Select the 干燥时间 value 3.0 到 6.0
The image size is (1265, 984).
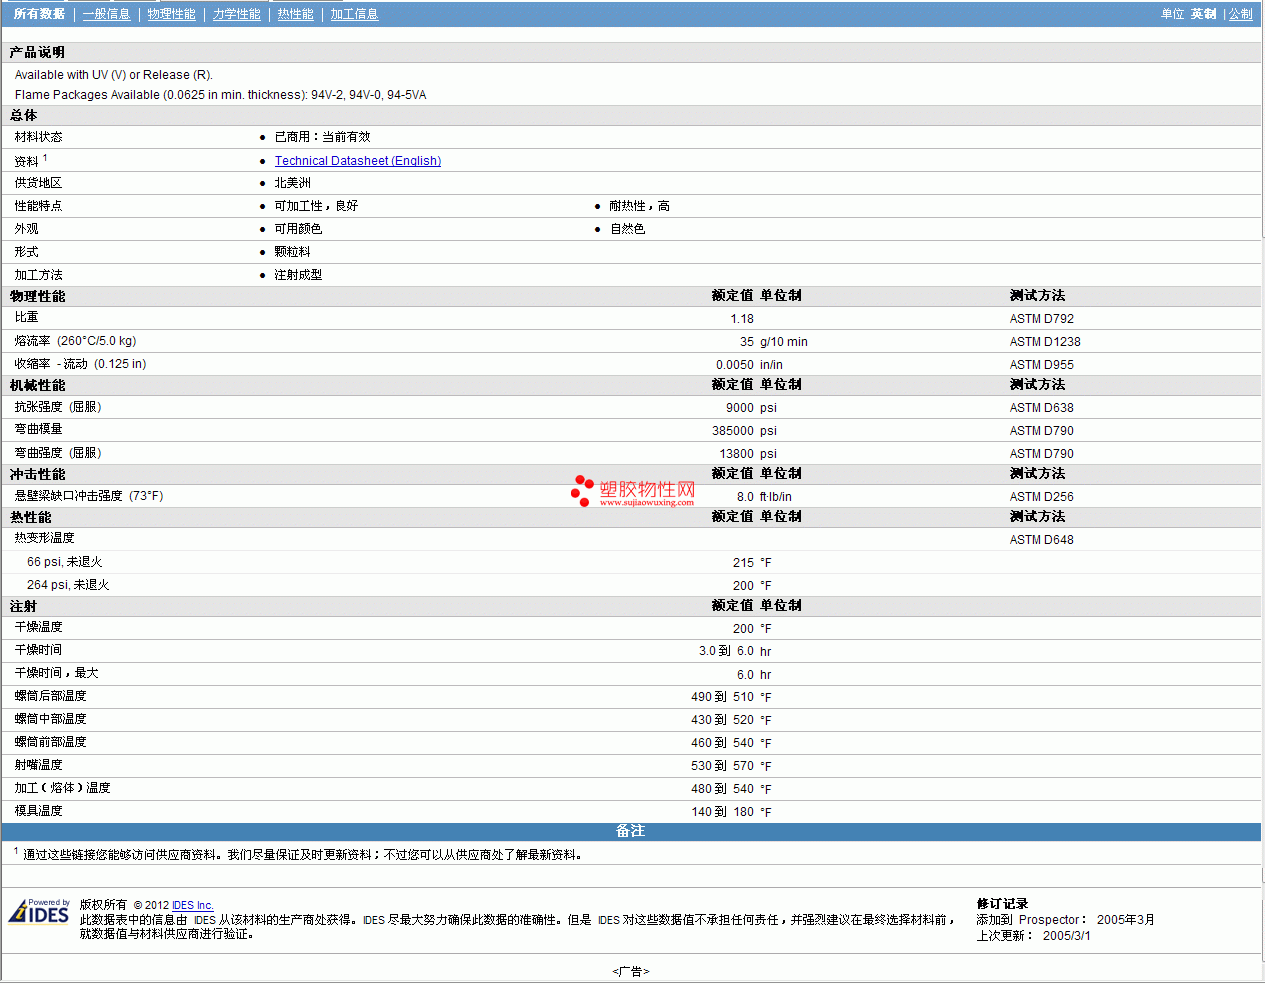[x=726, y=651]
